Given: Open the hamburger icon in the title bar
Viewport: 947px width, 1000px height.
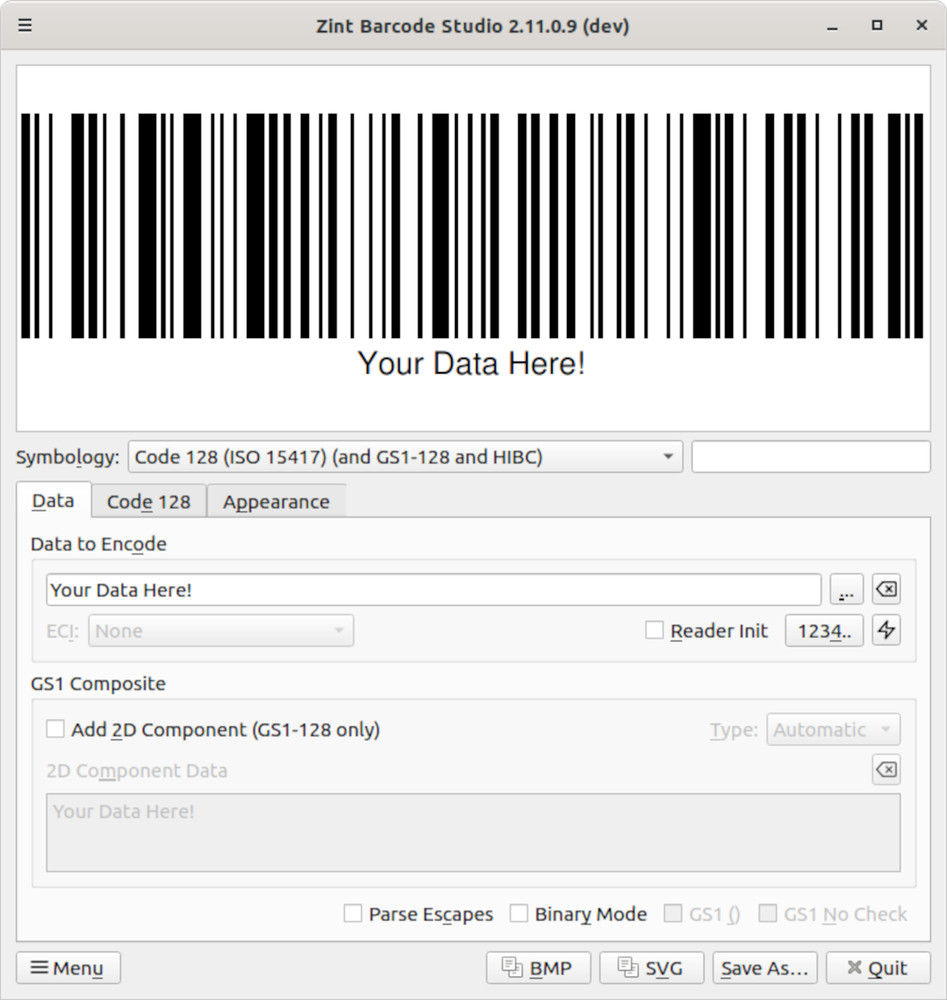Looking at the screenshot, I should 24,25.
